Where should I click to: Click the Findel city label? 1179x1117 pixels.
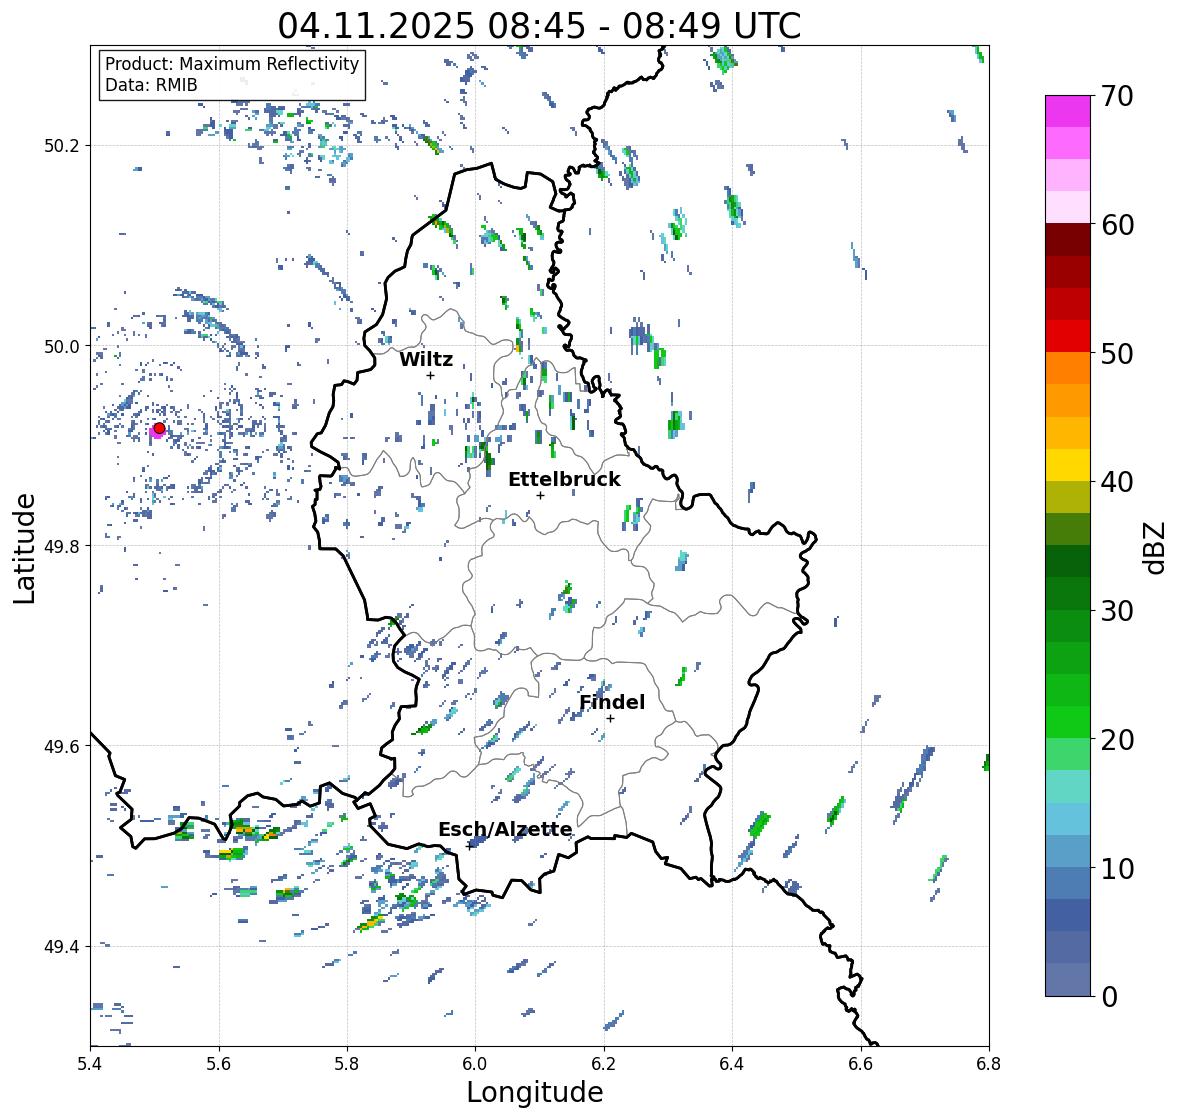[612, 702]
